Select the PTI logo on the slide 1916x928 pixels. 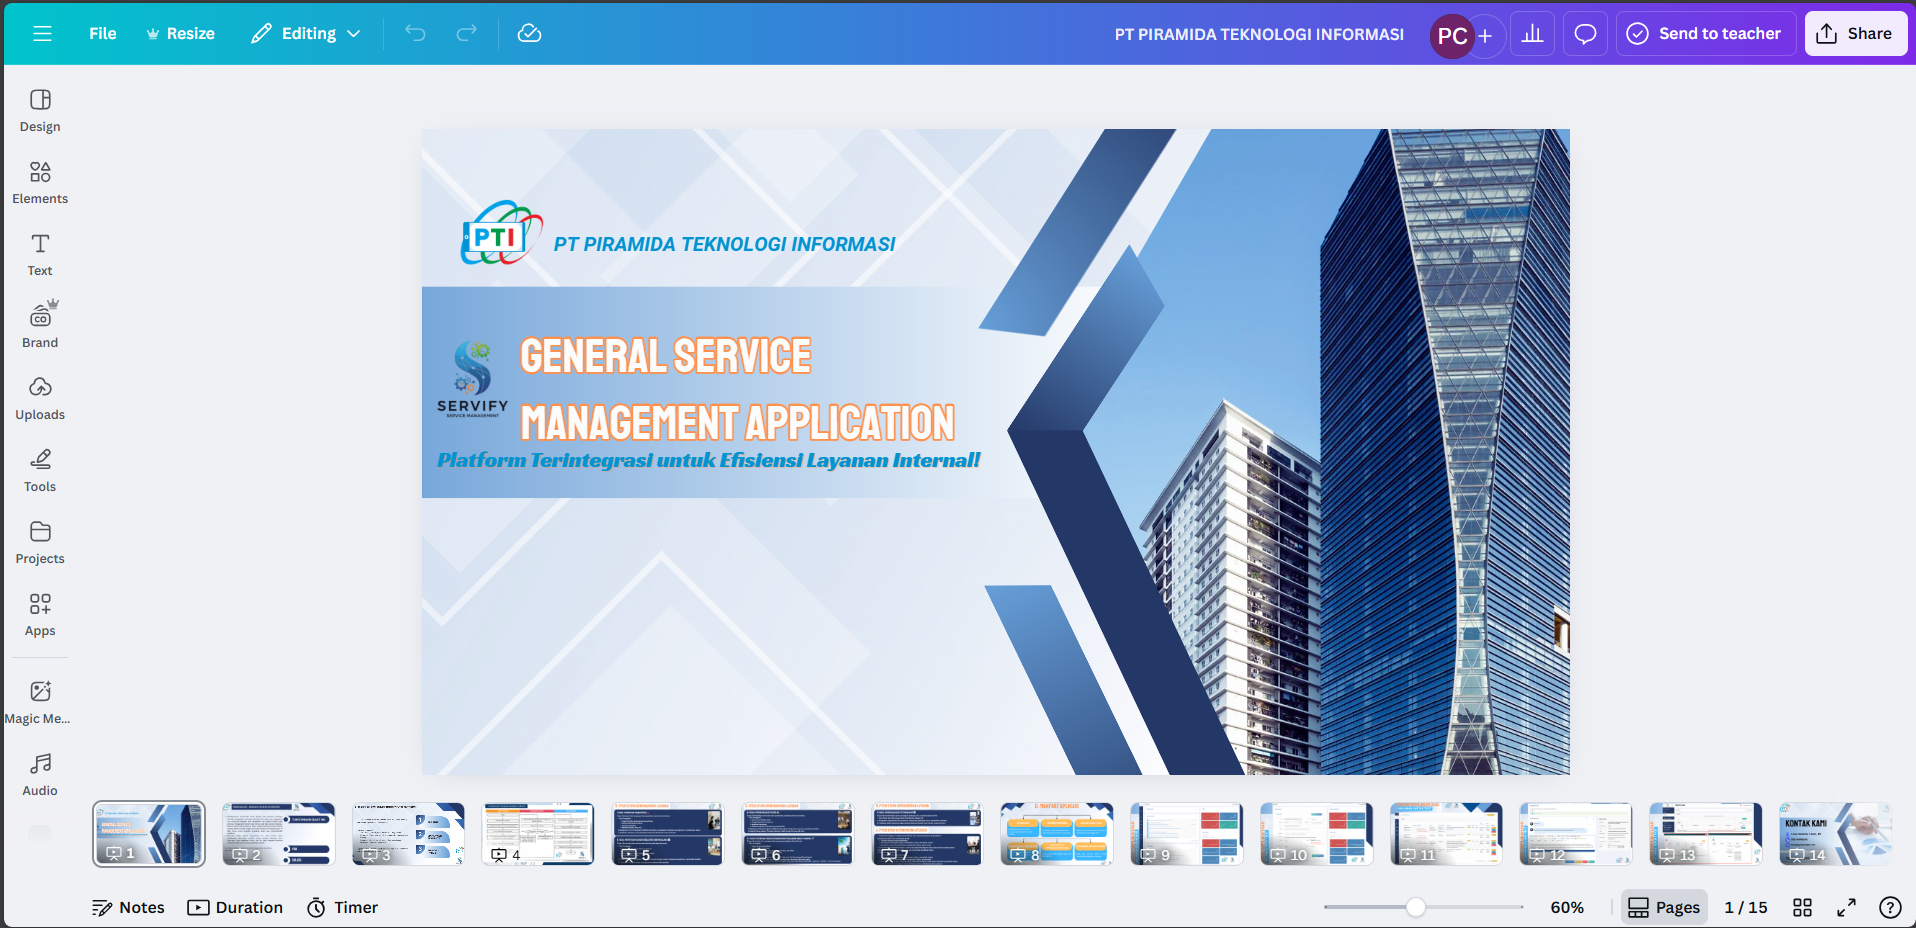[x=501, y=233]
